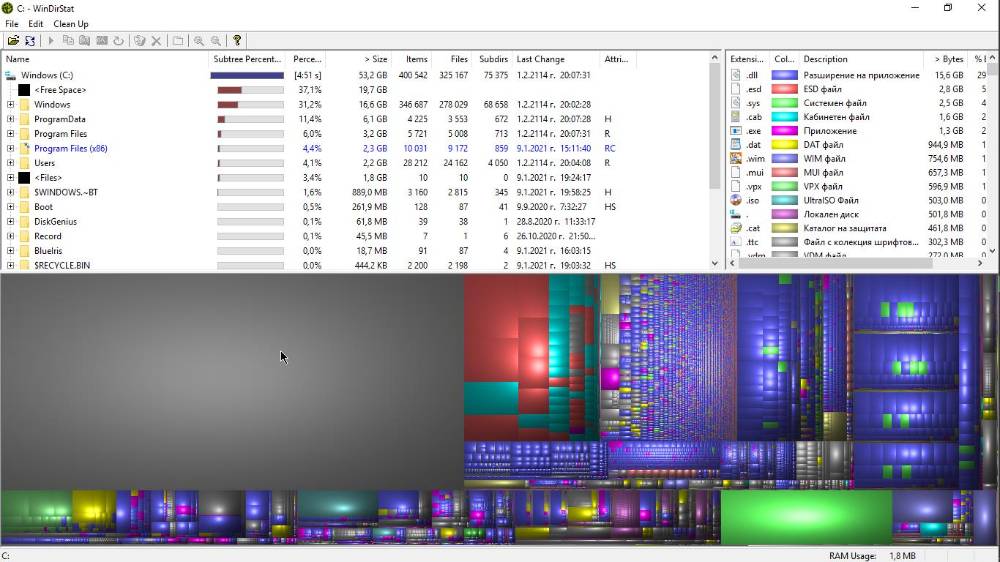Image resolution: width=1000 pixels, height=562 pixels.
Task: Open the Help question mark icon
Action: pyautogui.click(x=237, y=41)
